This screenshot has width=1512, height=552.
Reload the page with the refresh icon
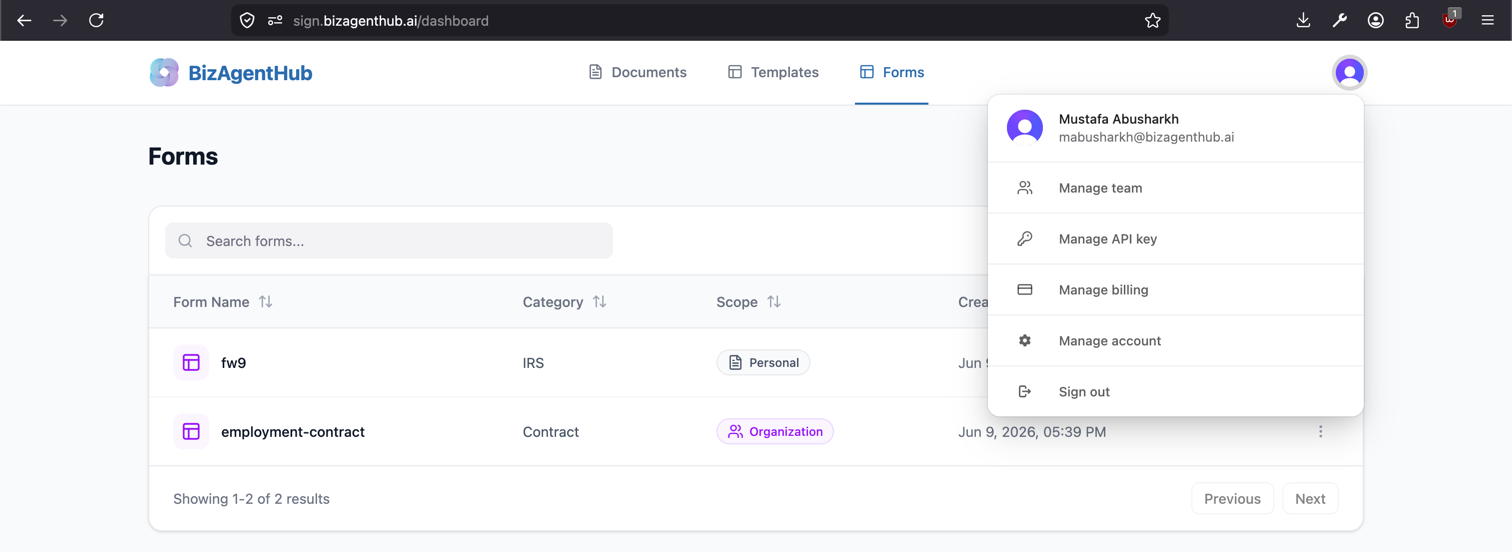[x=96, y=20]
